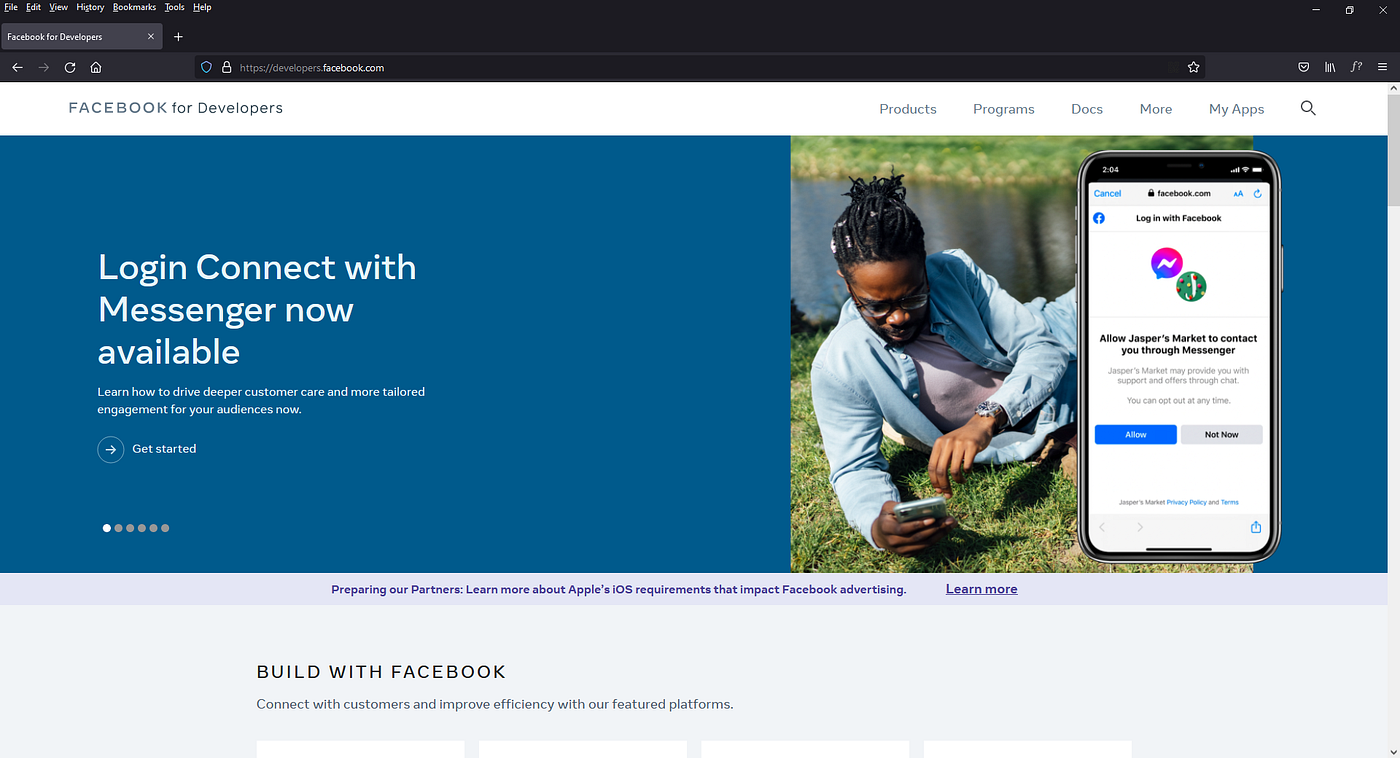Viewport: 1400px width, 758px height.
Task: Select the Facebook for Developers browser tab
Action: click(x=81, y=37)
